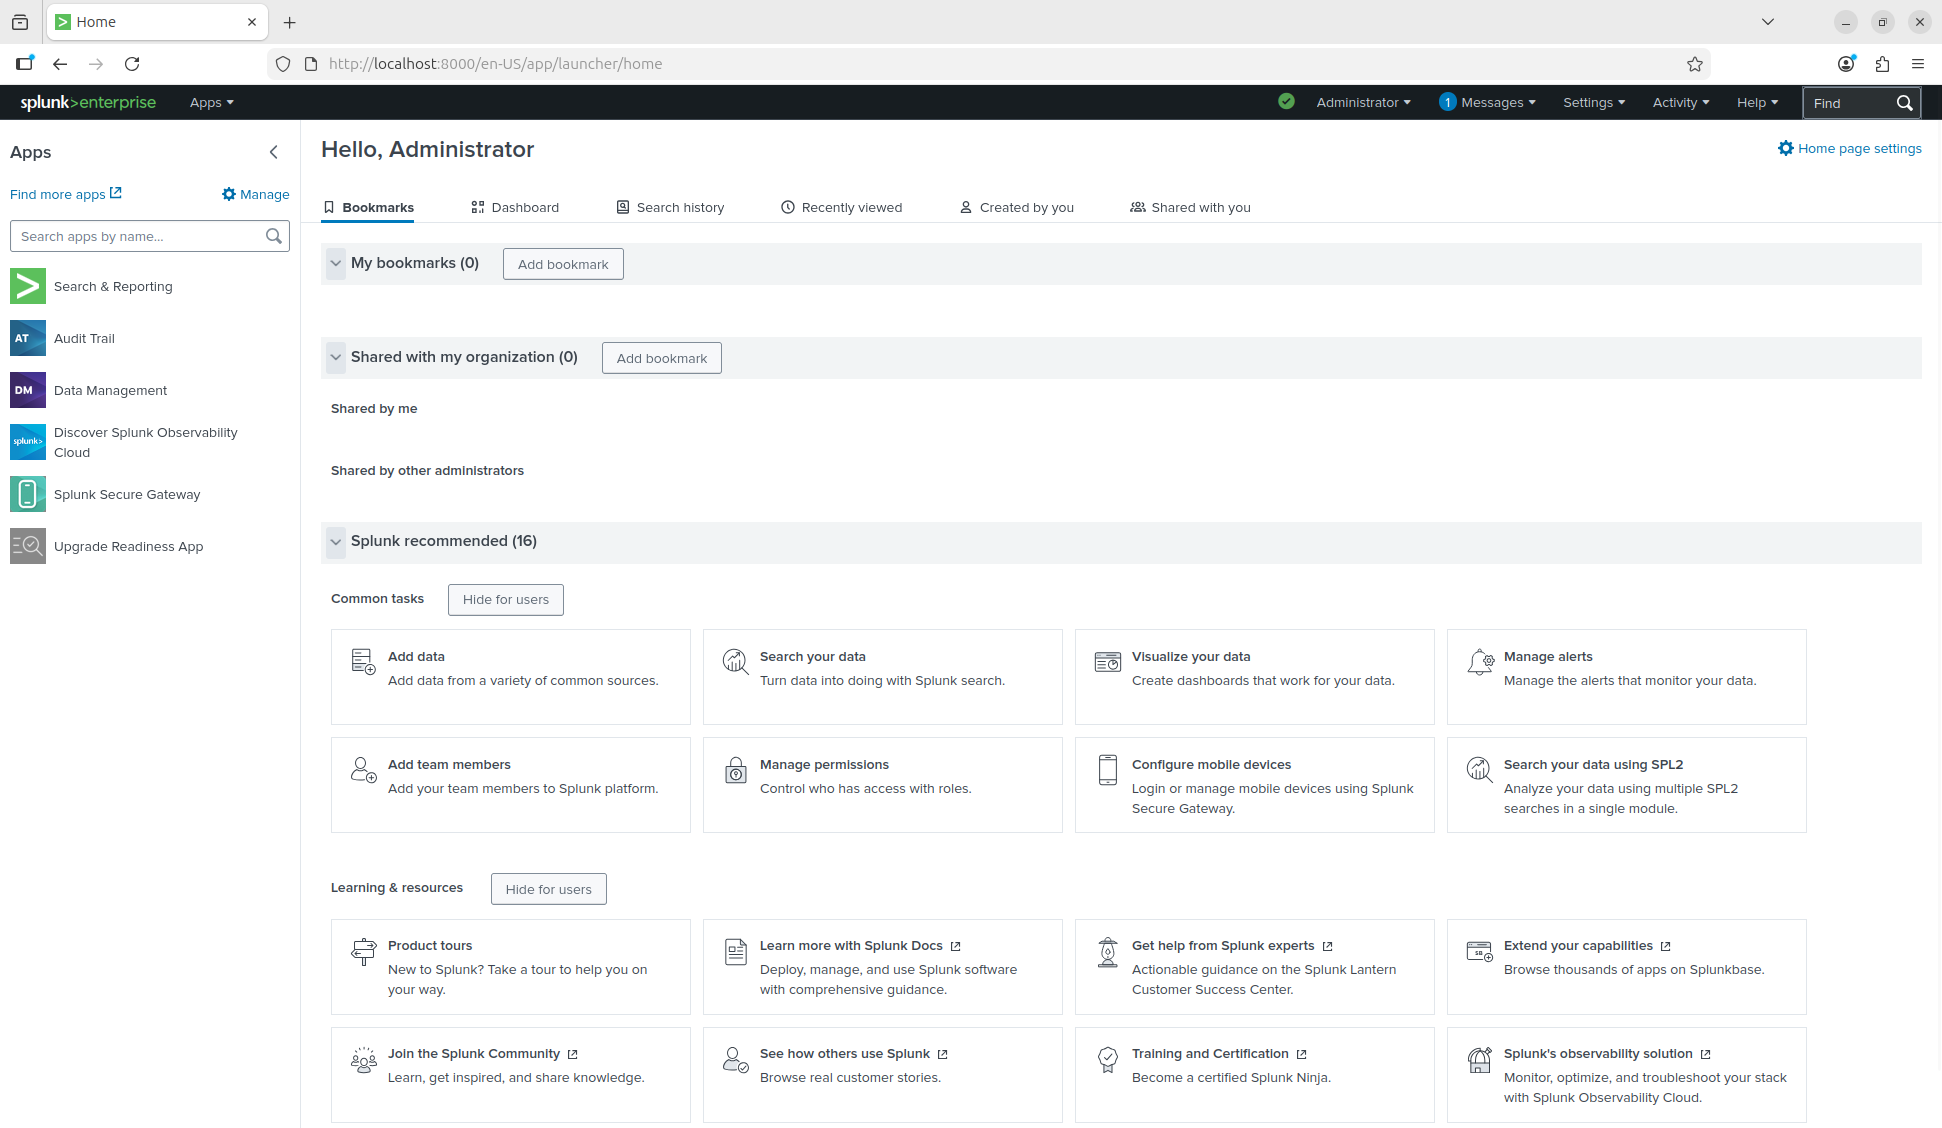The height and width of the screenshot is (1128, 1942).
Task: Open the Settings dropdown menu
Action: coord(1594,102)
